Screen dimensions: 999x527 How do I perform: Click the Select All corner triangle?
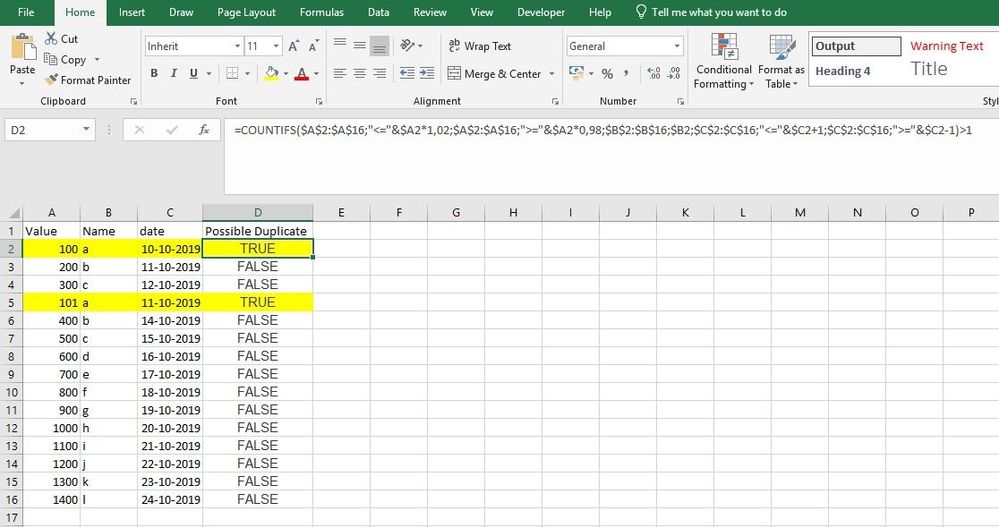point(14,213)
